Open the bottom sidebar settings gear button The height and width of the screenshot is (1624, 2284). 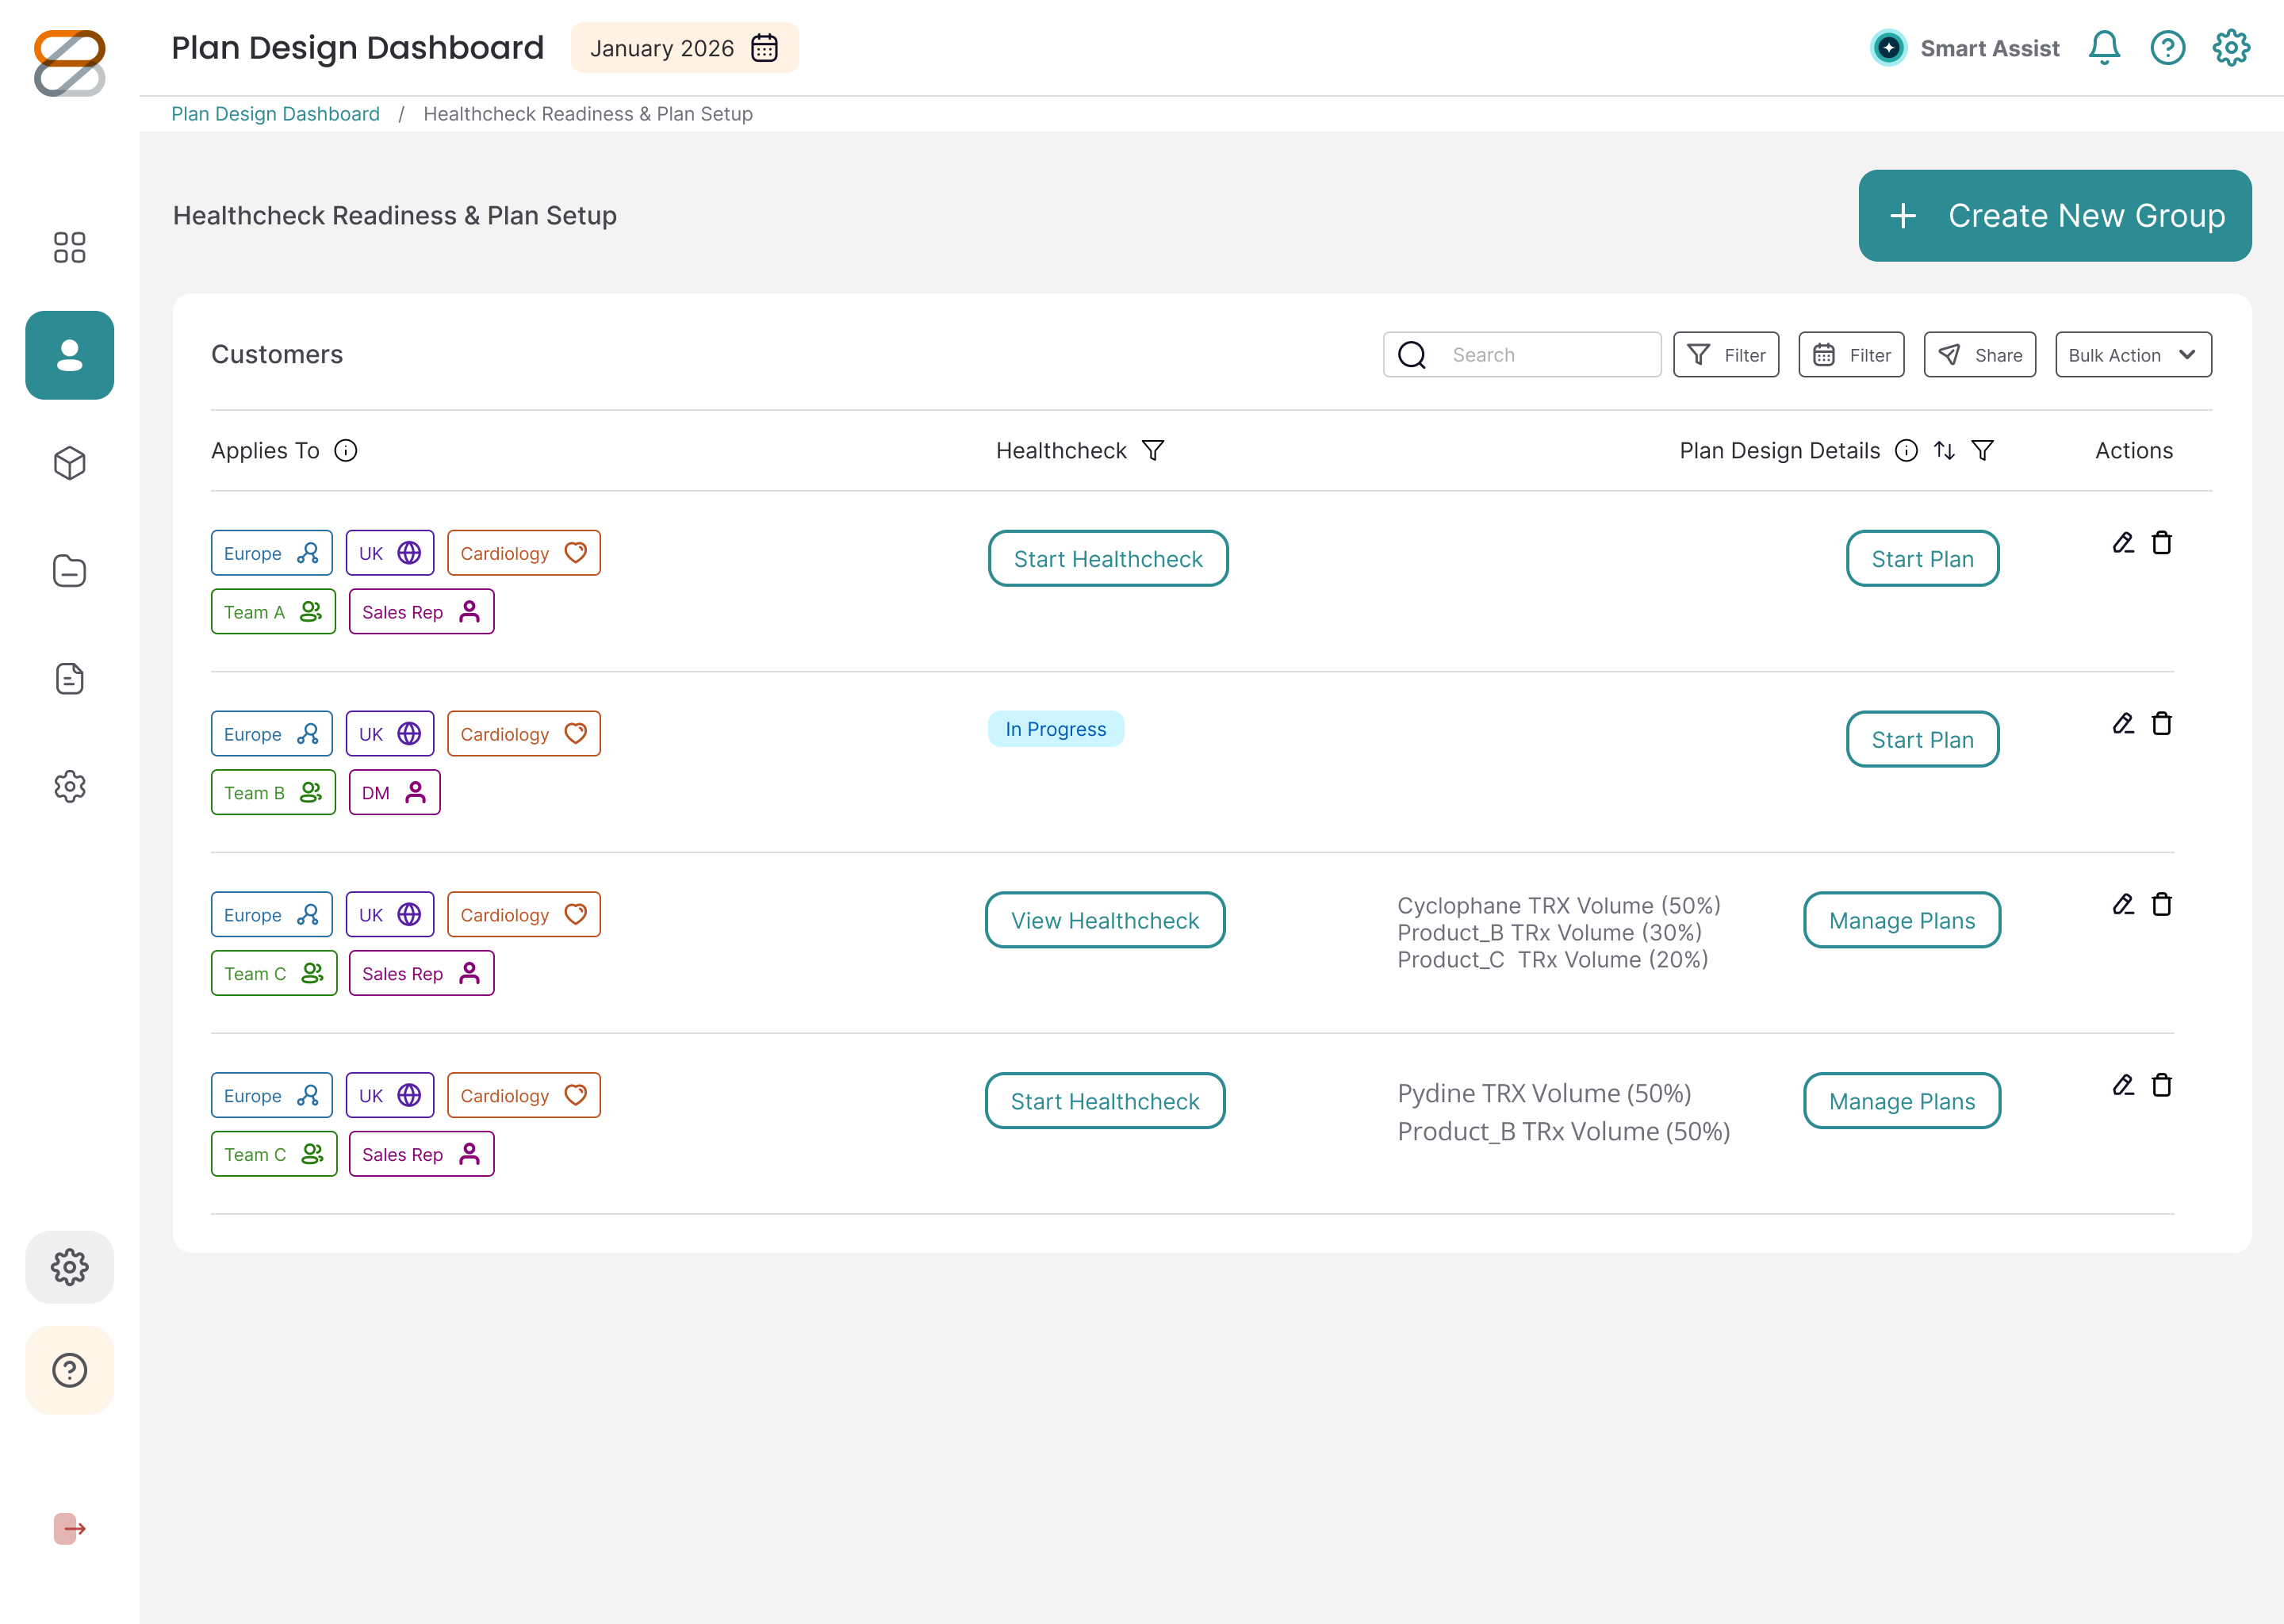69,1267
